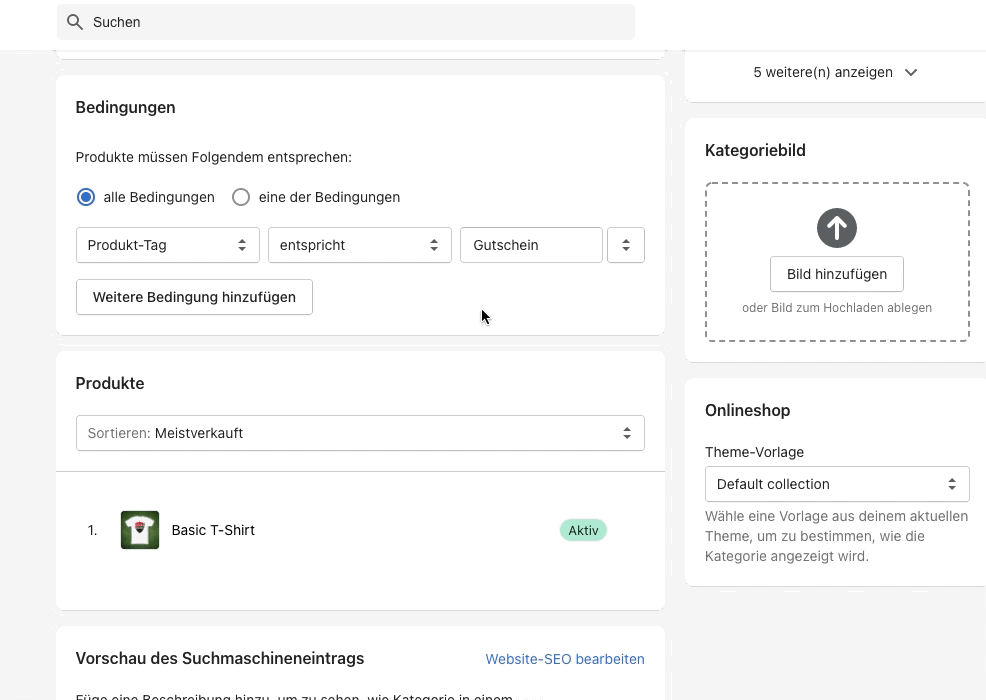Open the Sortieren Meistverkauft dropdown
Image resolution: width=986 pixels, height=700 pixels.
coord(360,433)
